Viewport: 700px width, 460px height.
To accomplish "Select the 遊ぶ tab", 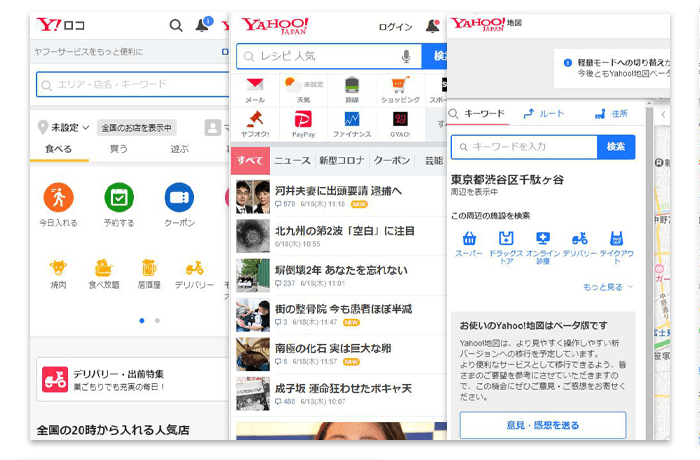I will [x=179, y=149].
